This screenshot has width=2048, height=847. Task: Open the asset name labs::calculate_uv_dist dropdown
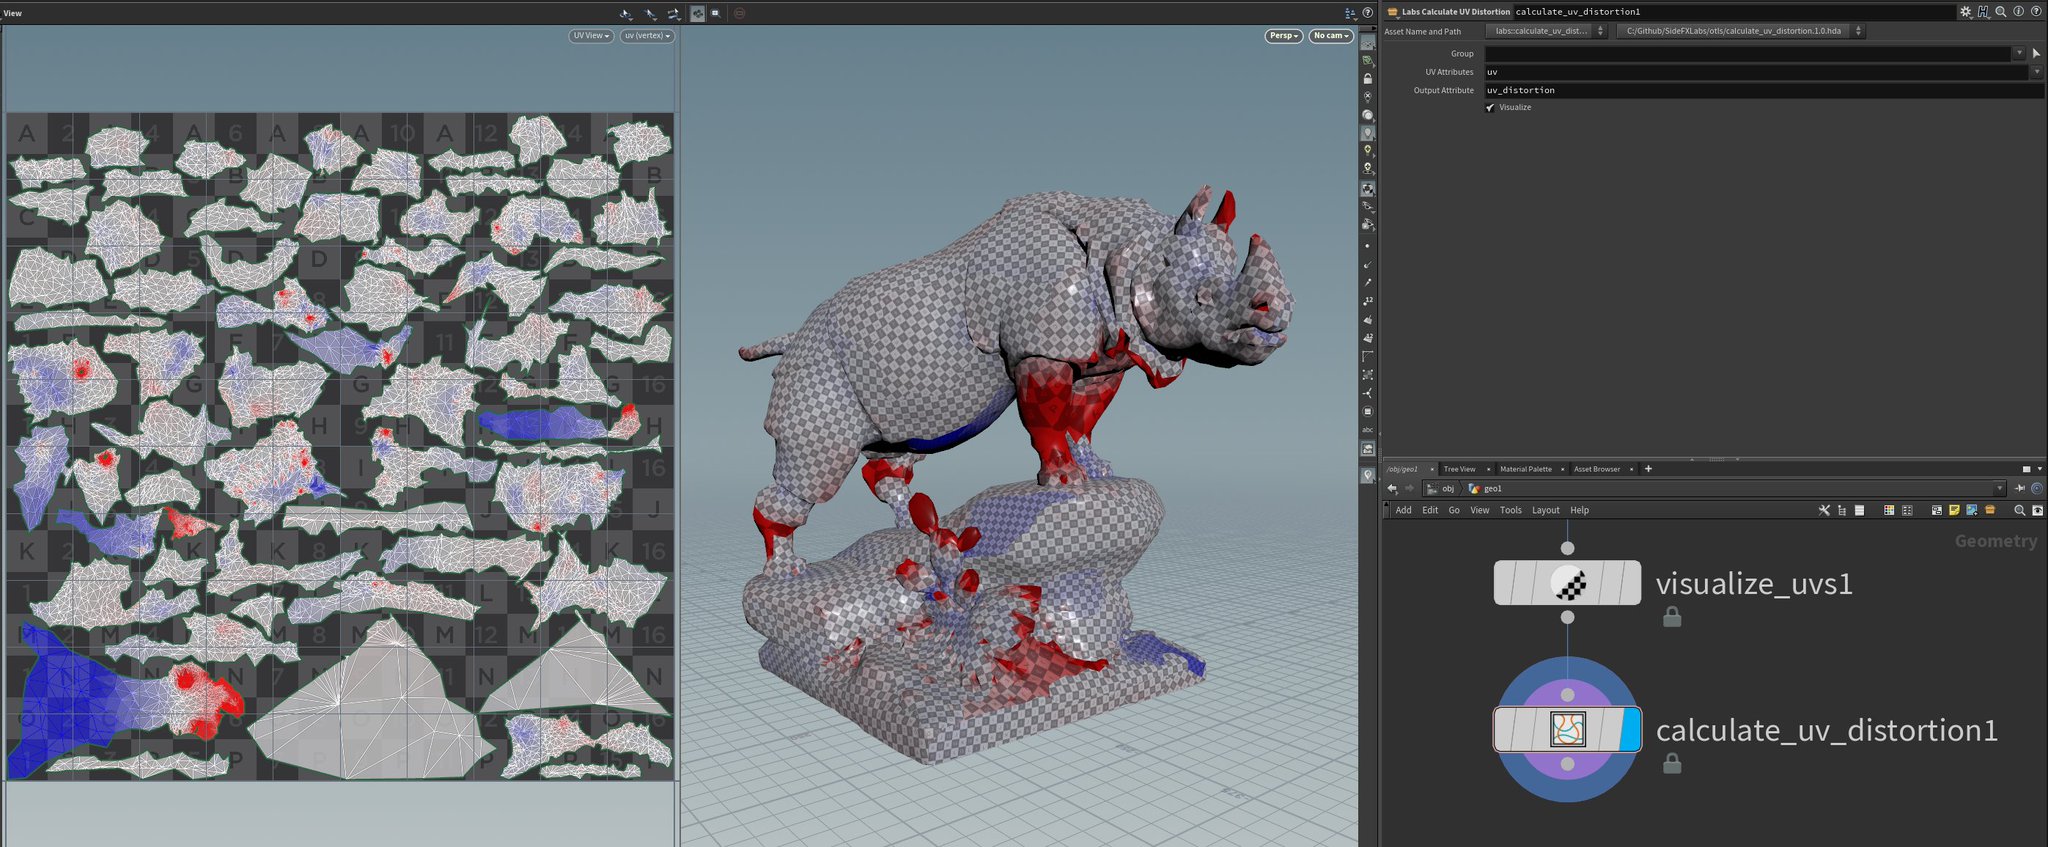[x=1547, y=31]
